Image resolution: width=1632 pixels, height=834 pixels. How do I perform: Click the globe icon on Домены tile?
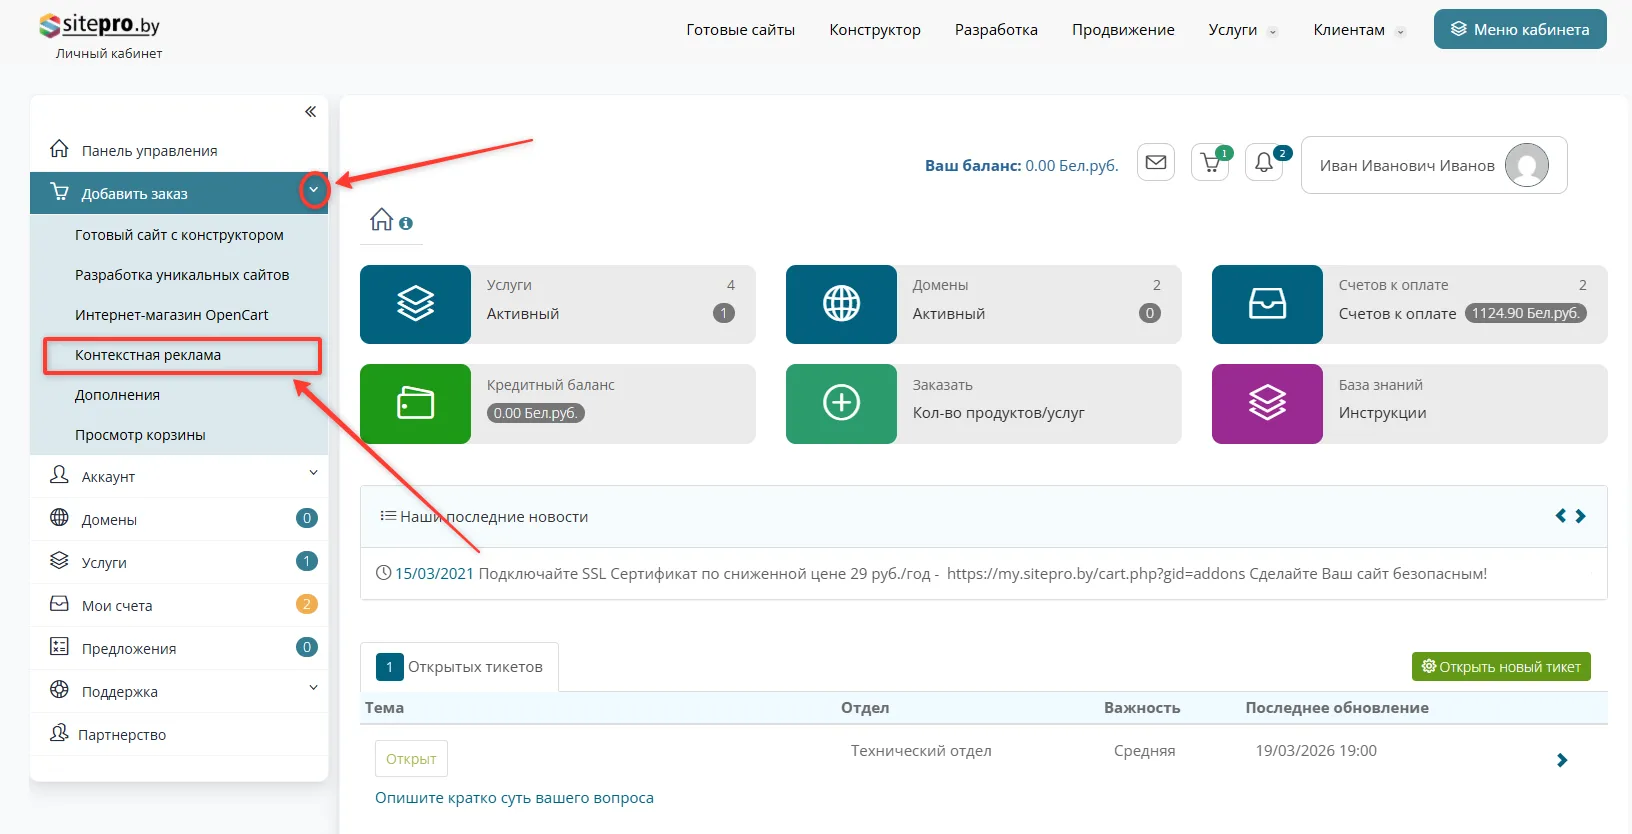coord(841,304)
